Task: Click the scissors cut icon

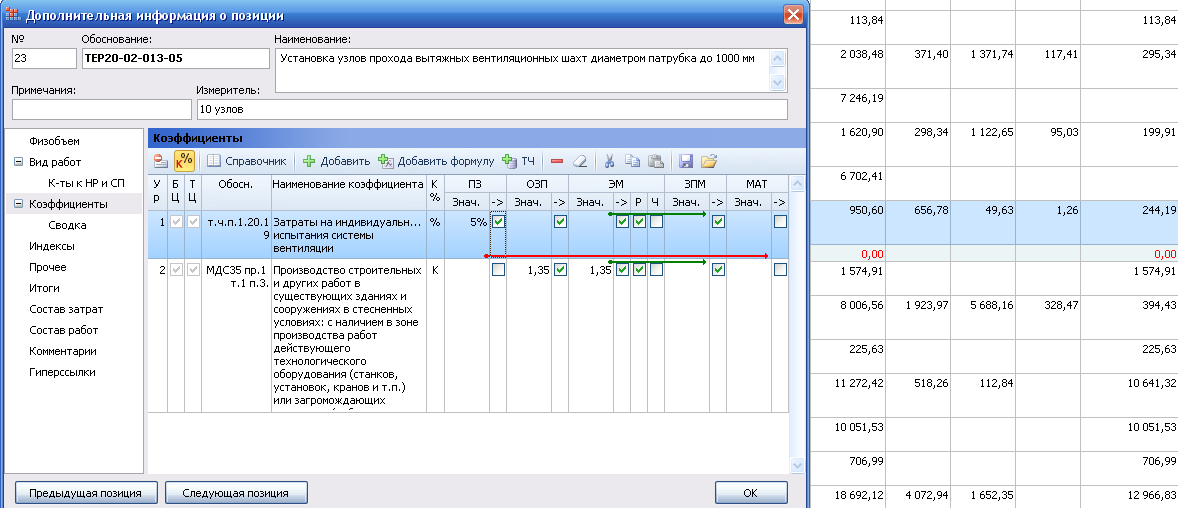Action: pos(609,161)
